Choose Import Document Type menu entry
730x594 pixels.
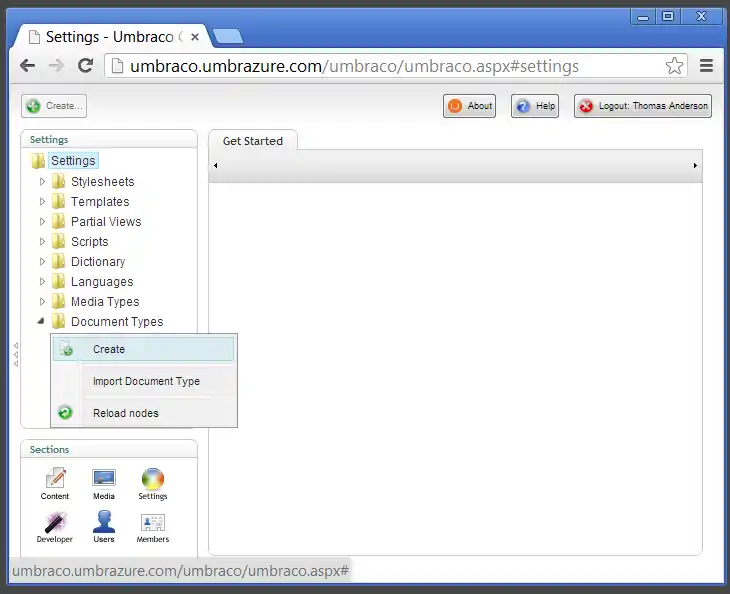click(146, 381)
